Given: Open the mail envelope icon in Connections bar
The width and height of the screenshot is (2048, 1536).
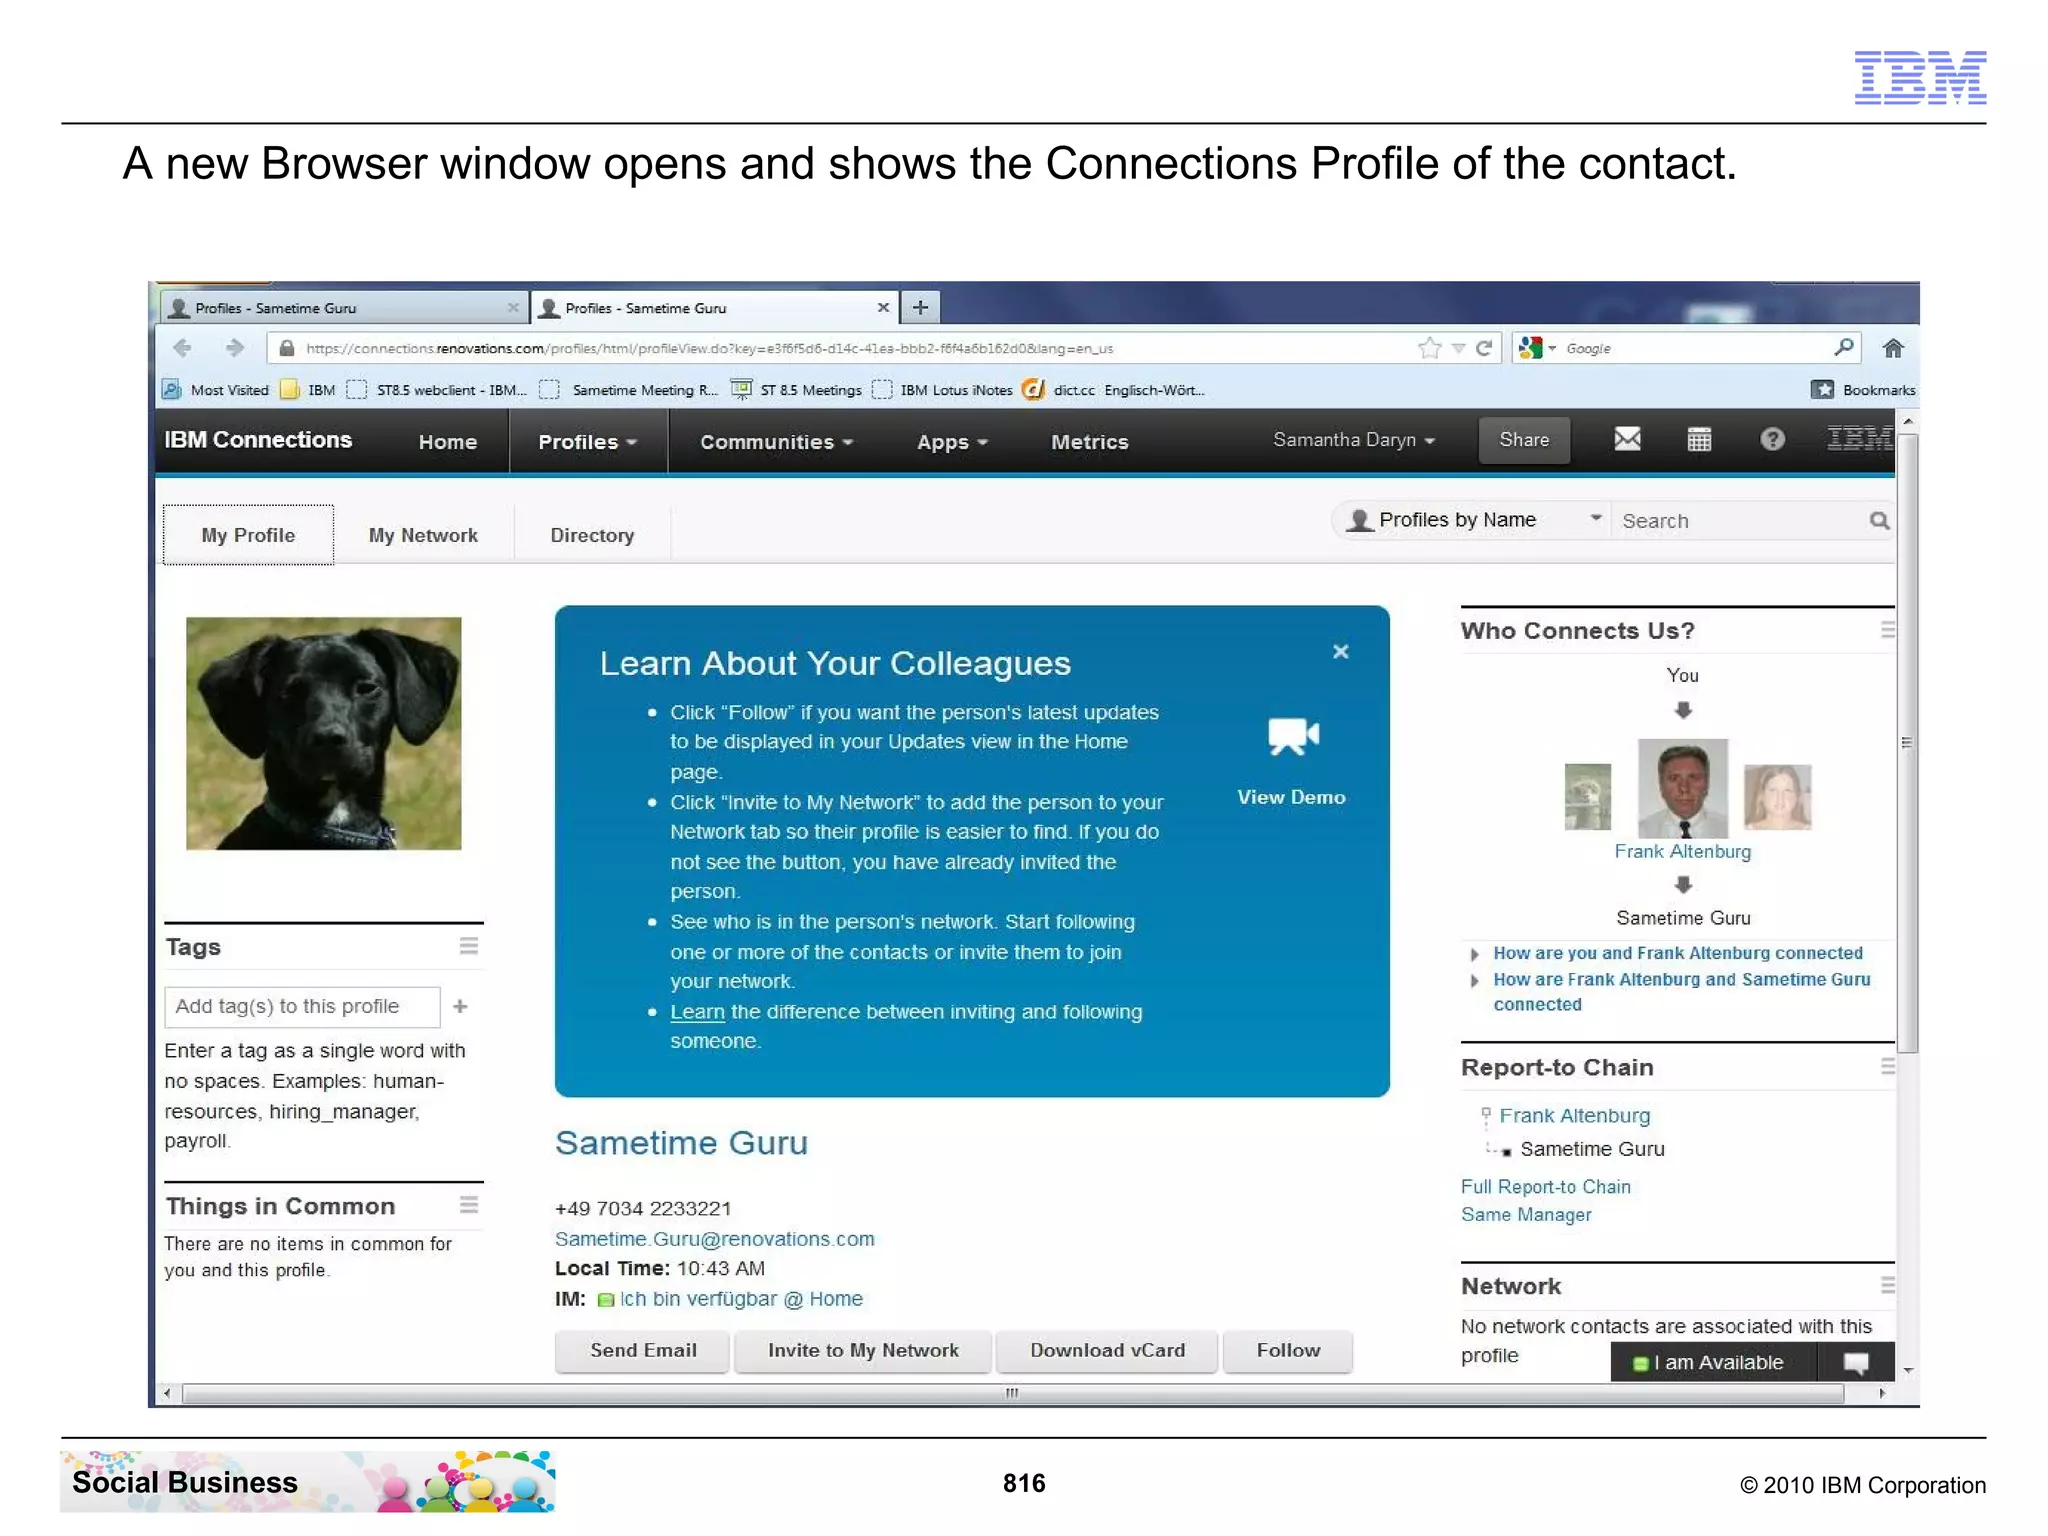Looking at the screenshot, I should click(1627, 439).
